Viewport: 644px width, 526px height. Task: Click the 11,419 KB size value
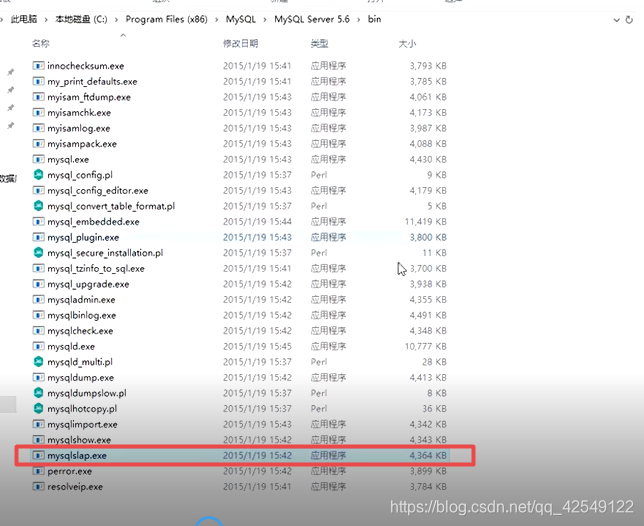(426, 222)
